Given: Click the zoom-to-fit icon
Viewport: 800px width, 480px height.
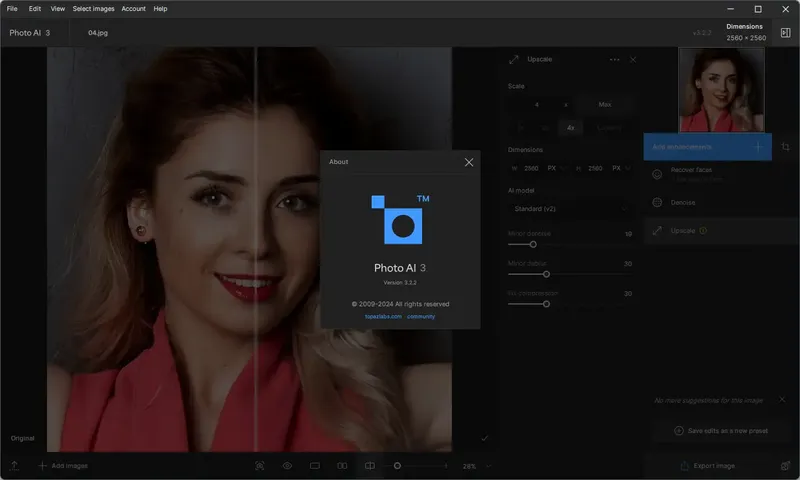Looking at the screenshot, I should [x=260, y=466].
